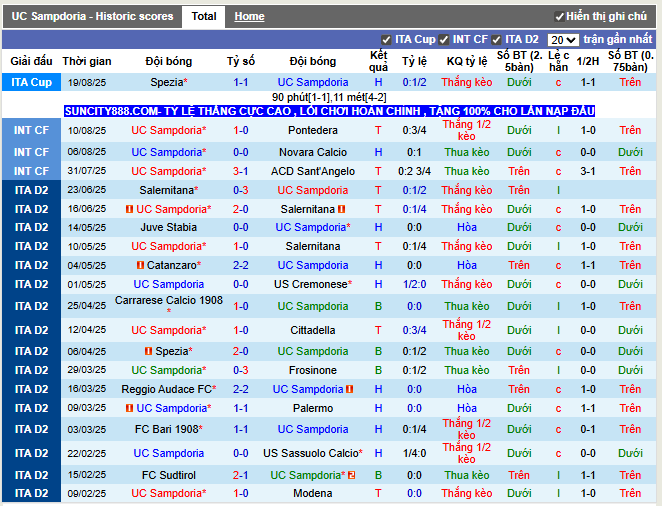This screenshot has width=662, height=506.
Task: Open the 20 recent matches dropdown
Action: pos(563,40)
